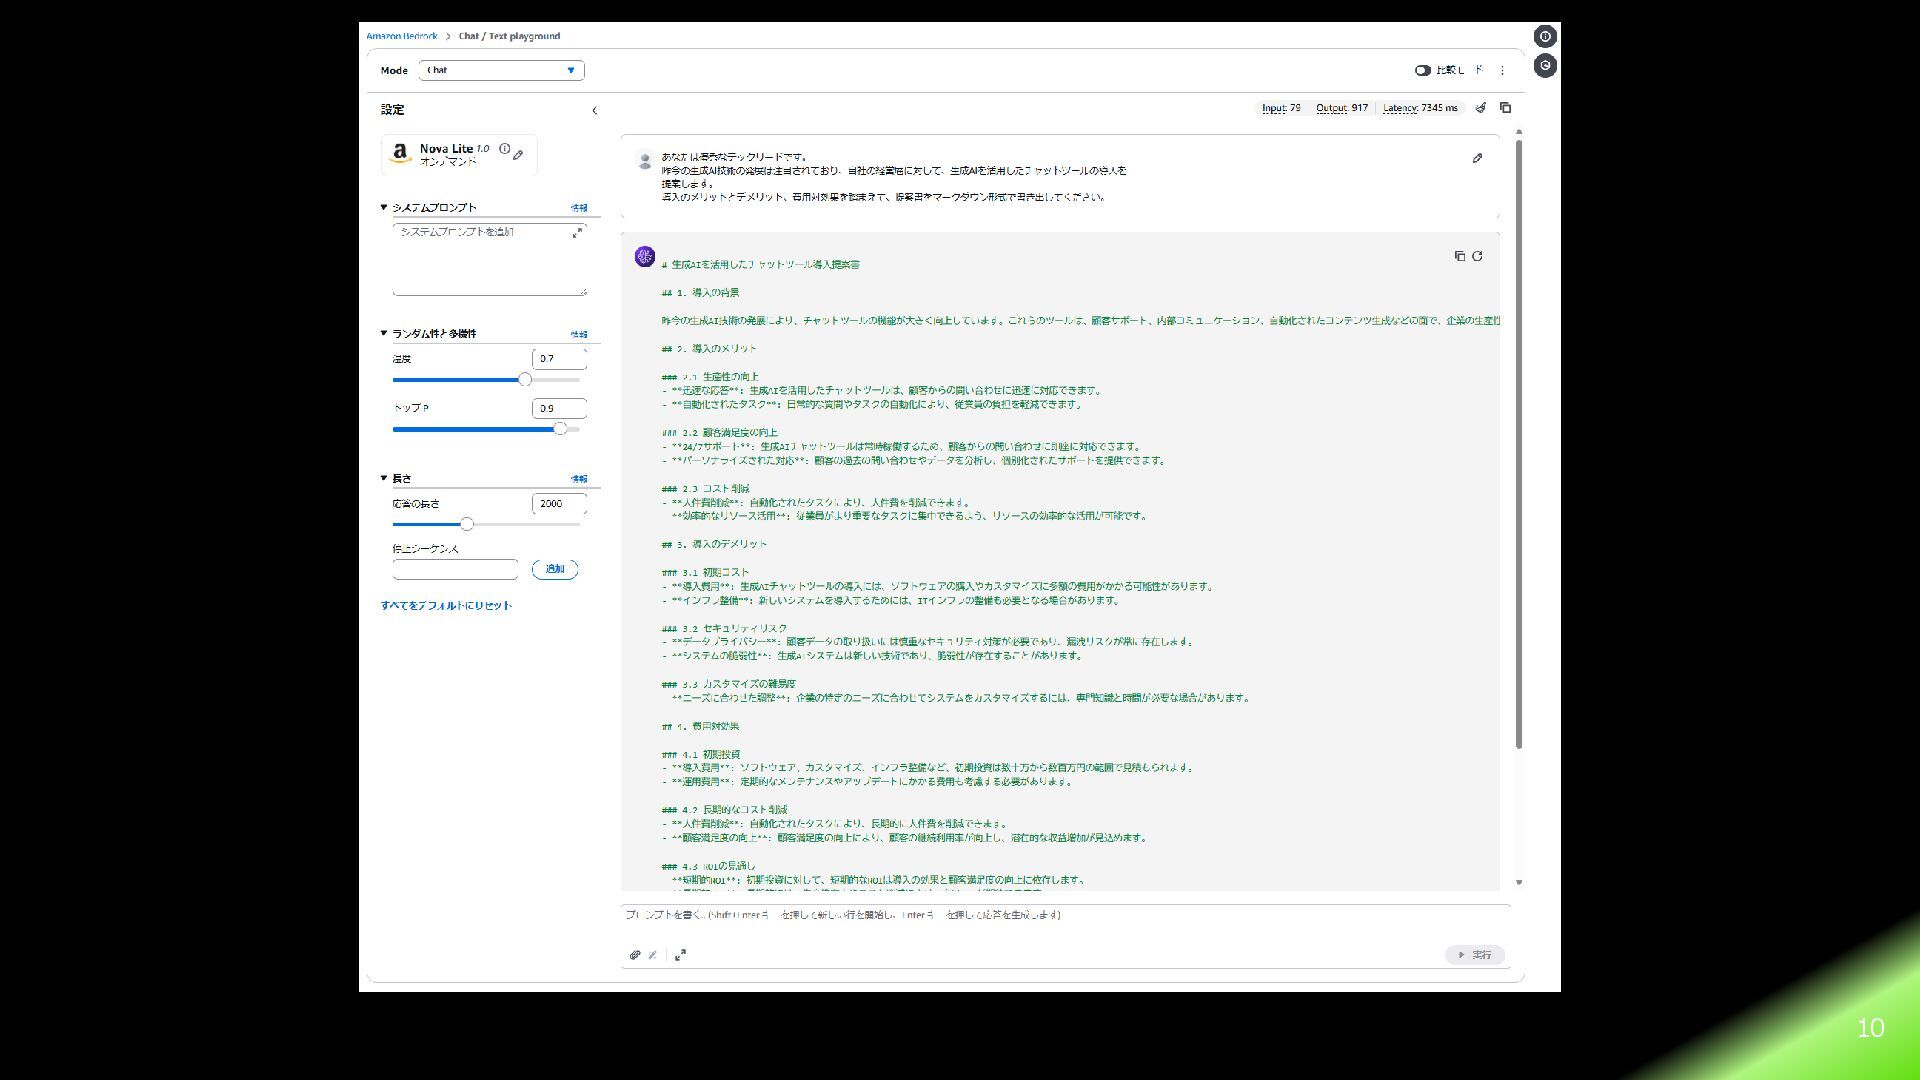This screenshot has width=1920, height=1080.
Task: Click the prompt magic wand icon
Action: click(653, 955)
